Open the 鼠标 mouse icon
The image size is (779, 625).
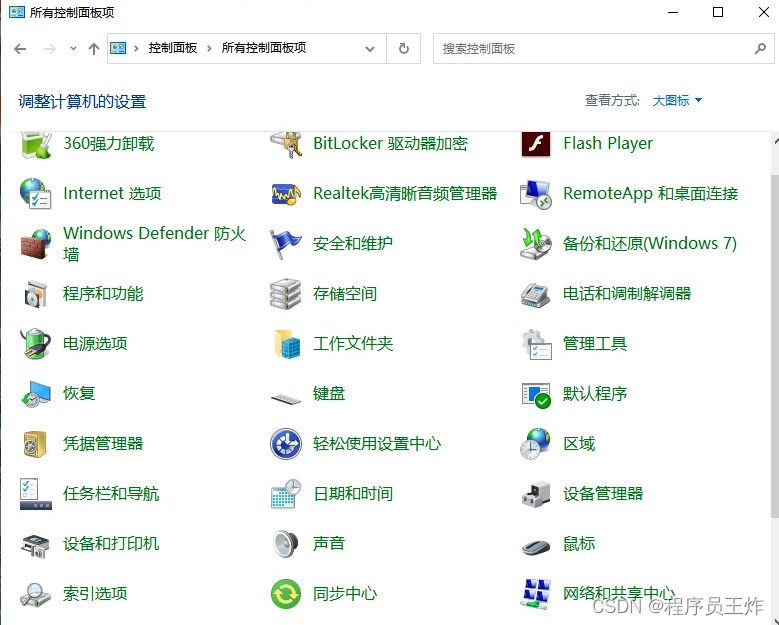[x=536, y=547]
